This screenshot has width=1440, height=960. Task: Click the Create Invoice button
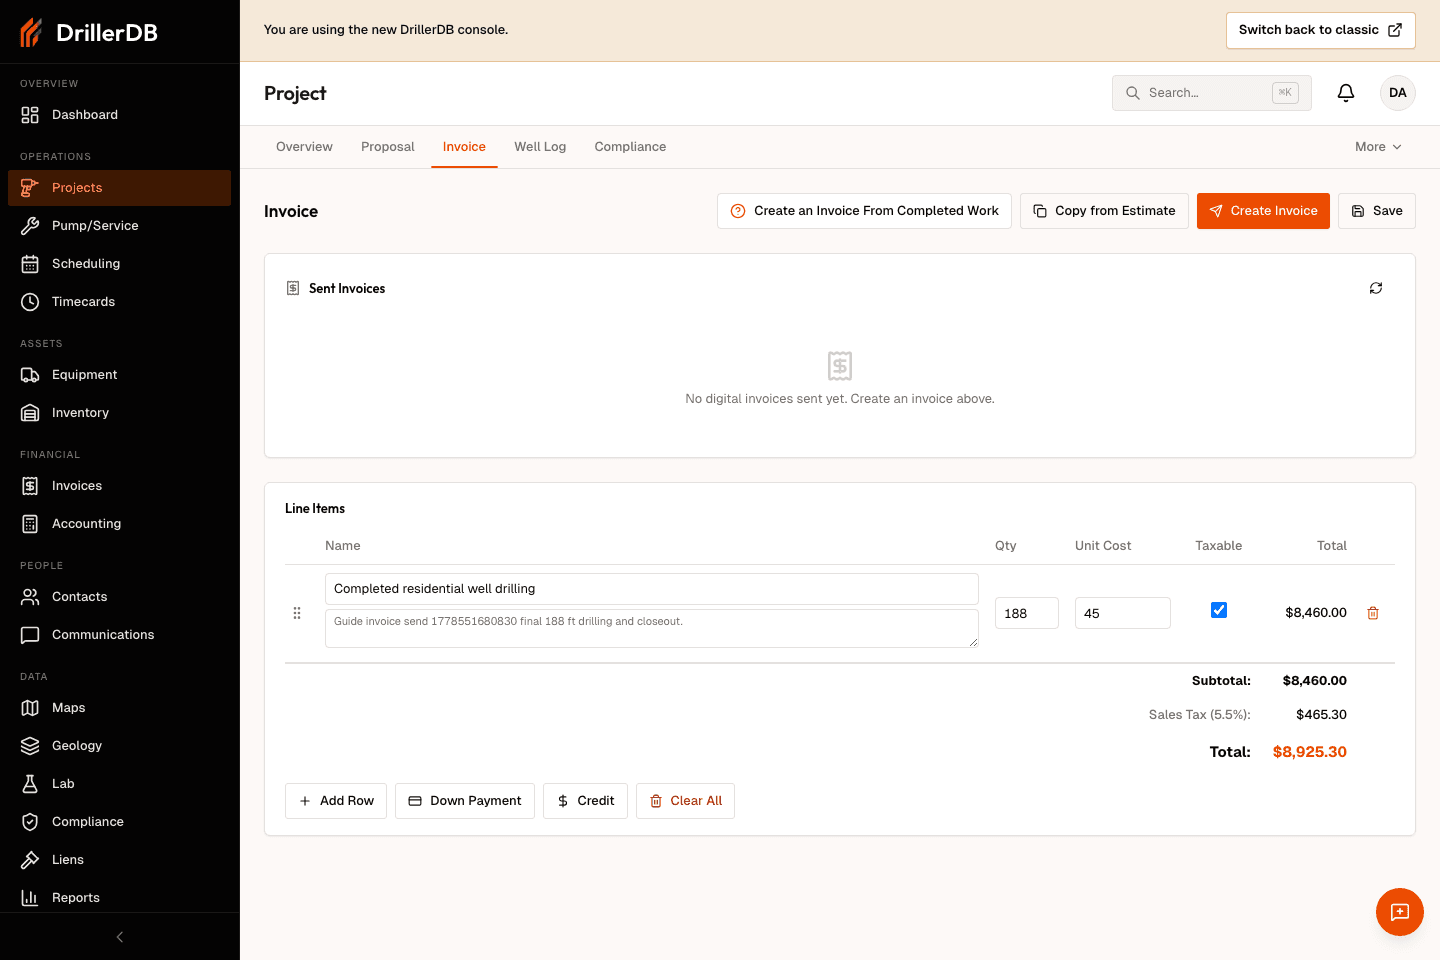(x=1263, y=211)
